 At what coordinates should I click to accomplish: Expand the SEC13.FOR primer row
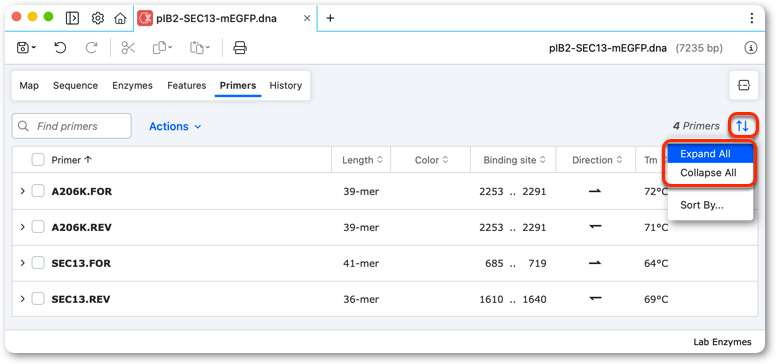[22, 263]
